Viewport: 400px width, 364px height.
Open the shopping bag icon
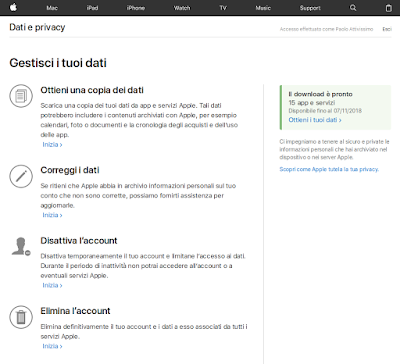[x=389, y=8]
